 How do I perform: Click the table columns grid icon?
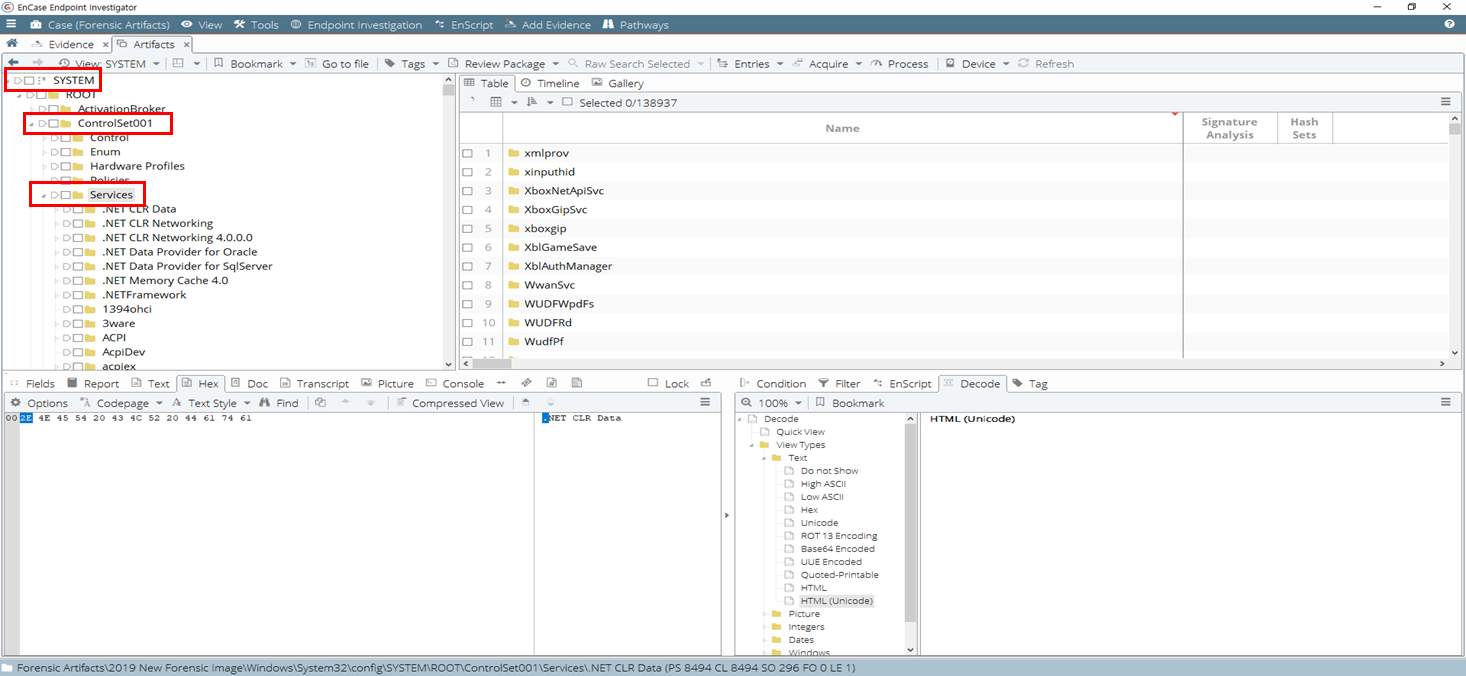[496, 102]
